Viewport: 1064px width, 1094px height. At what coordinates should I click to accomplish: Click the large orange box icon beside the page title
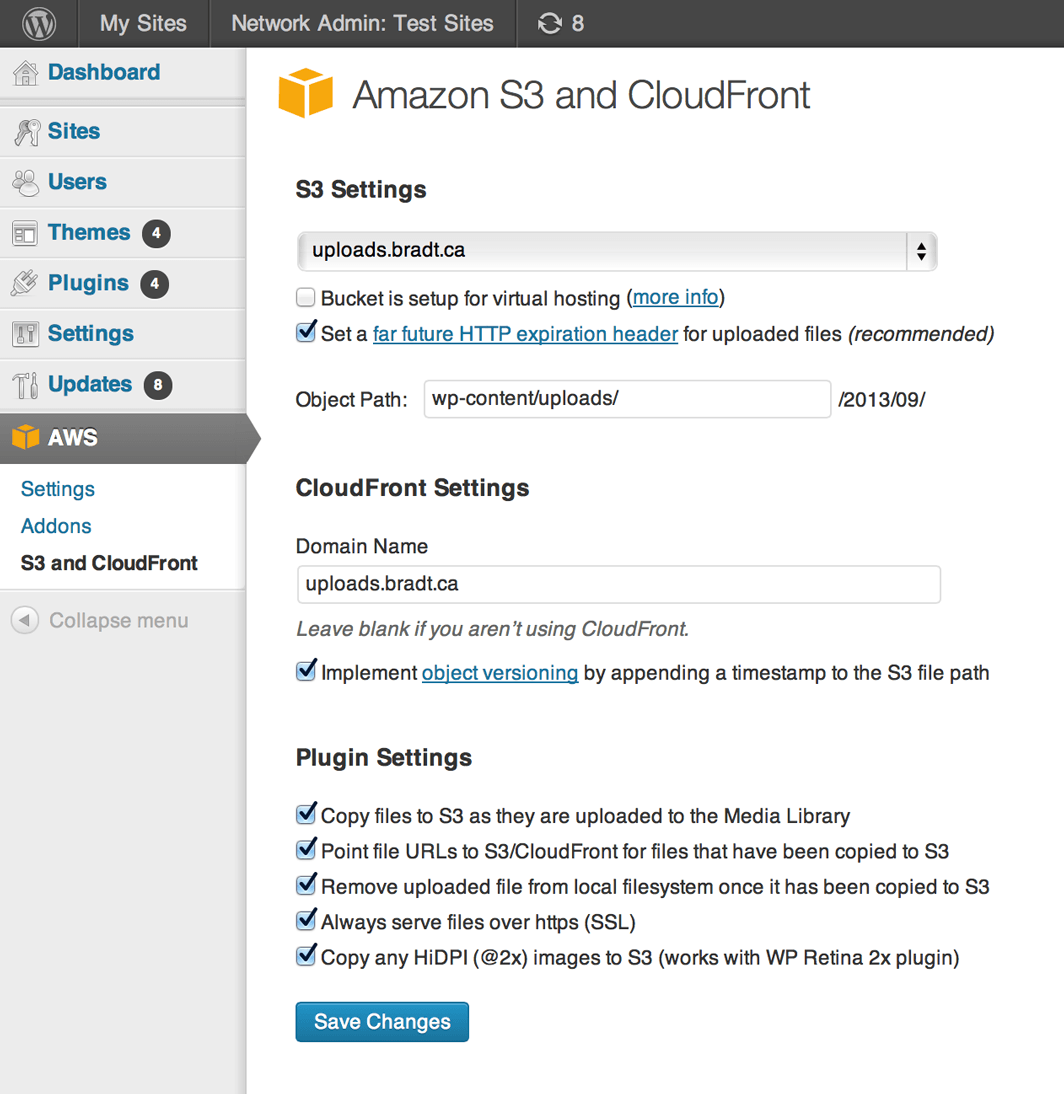pos(306,93)
